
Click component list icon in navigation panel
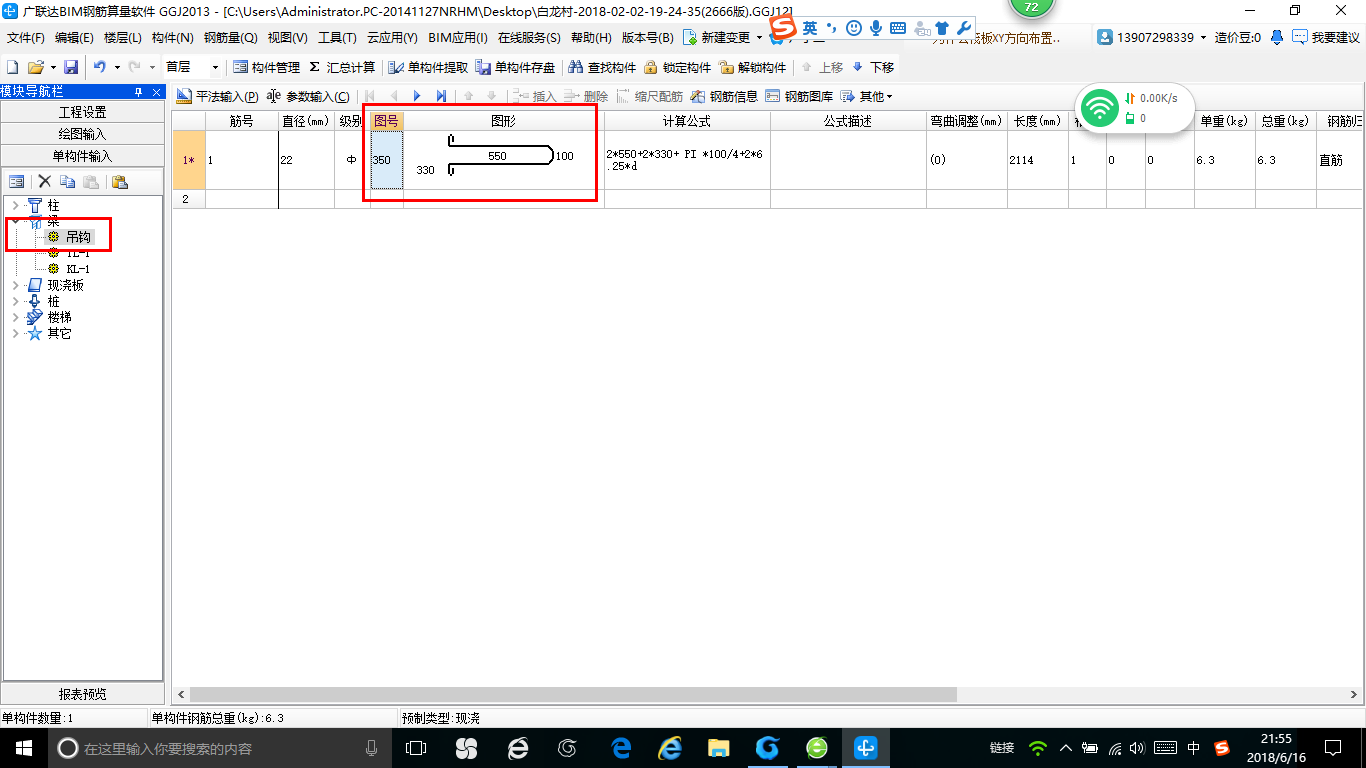coord(17,181)
